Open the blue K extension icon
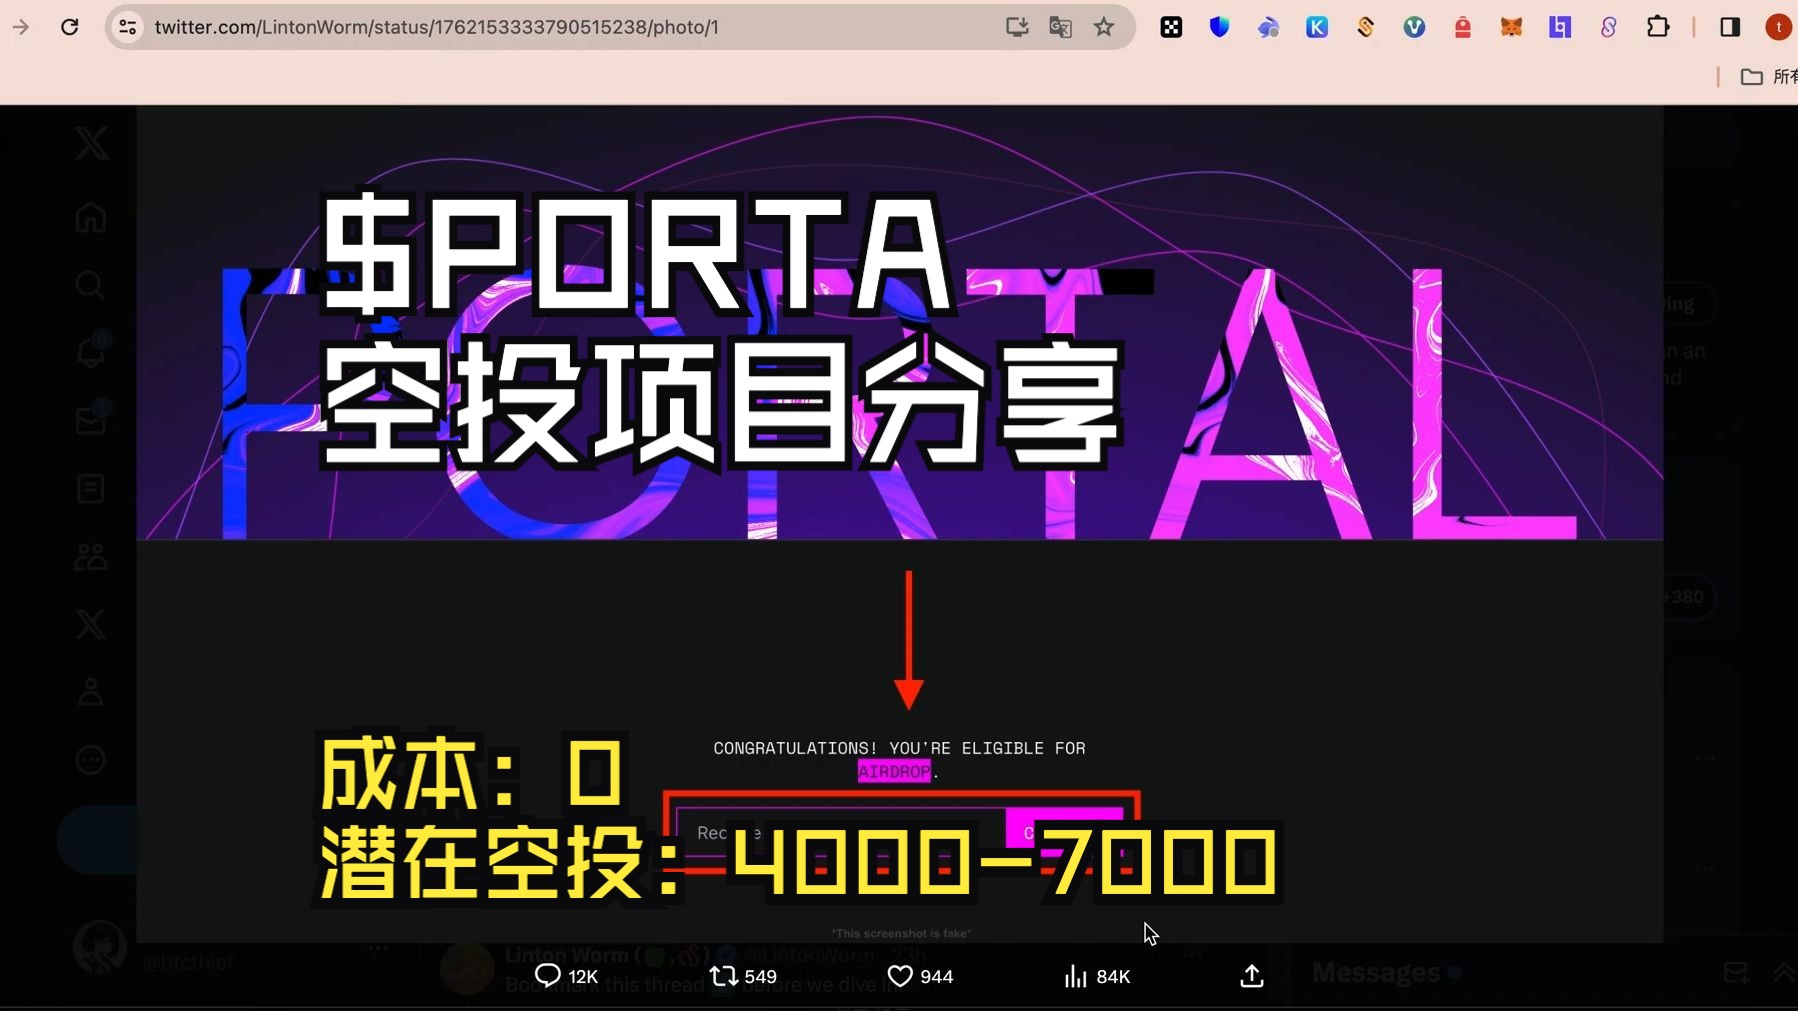This screenshot has width=1798, height=1011. [1317, 27]
